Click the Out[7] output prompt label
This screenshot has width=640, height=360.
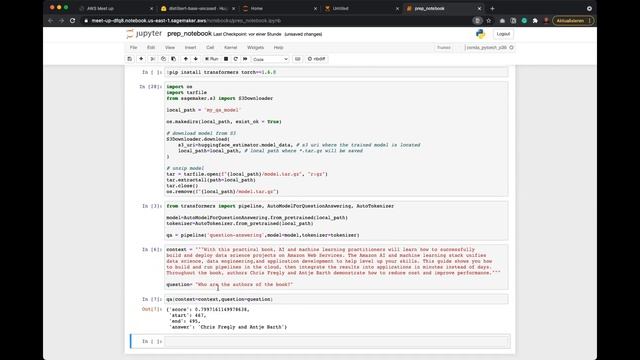click(x=152, y=309)
